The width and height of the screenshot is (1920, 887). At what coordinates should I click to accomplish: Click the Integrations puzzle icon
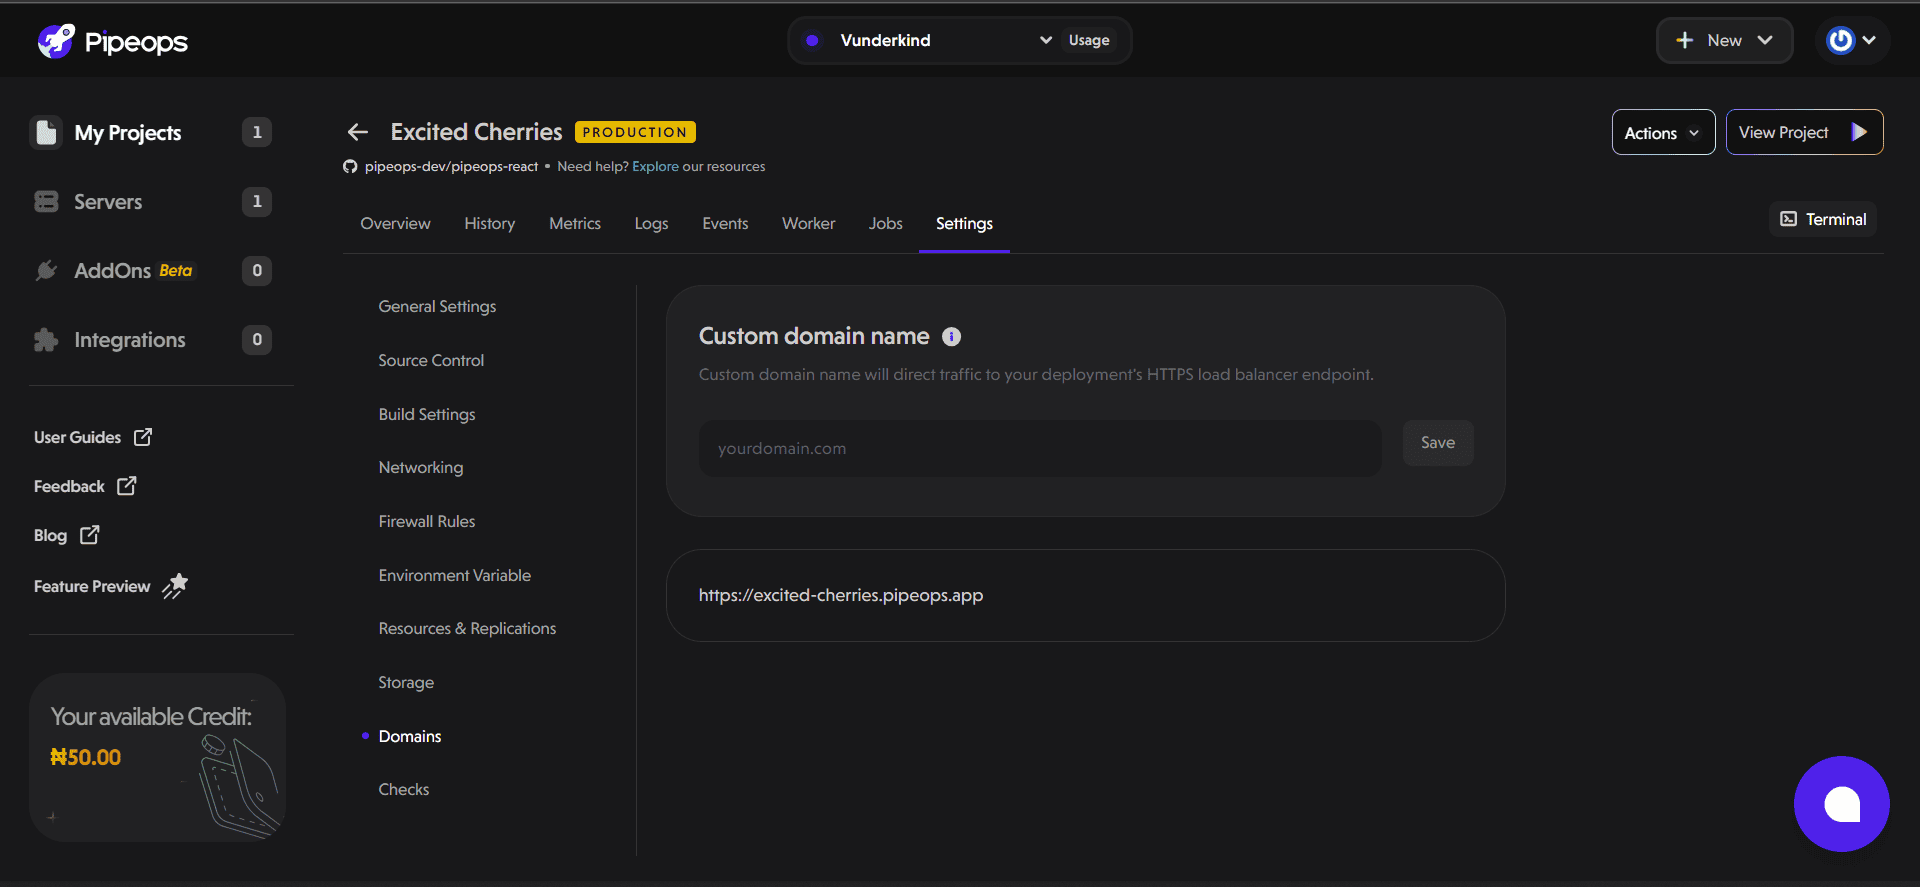click(46, 340)
